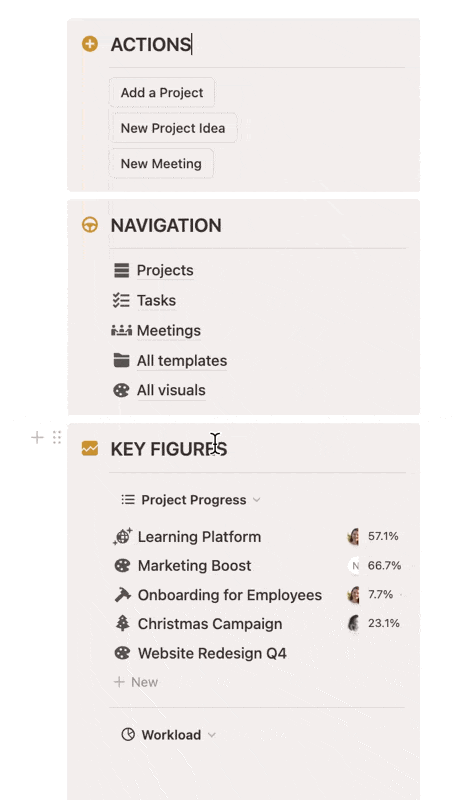Click the Christmas tree icon for Christmas Campaign
This screenshot has height=800, width=453.
coord(122,623)
